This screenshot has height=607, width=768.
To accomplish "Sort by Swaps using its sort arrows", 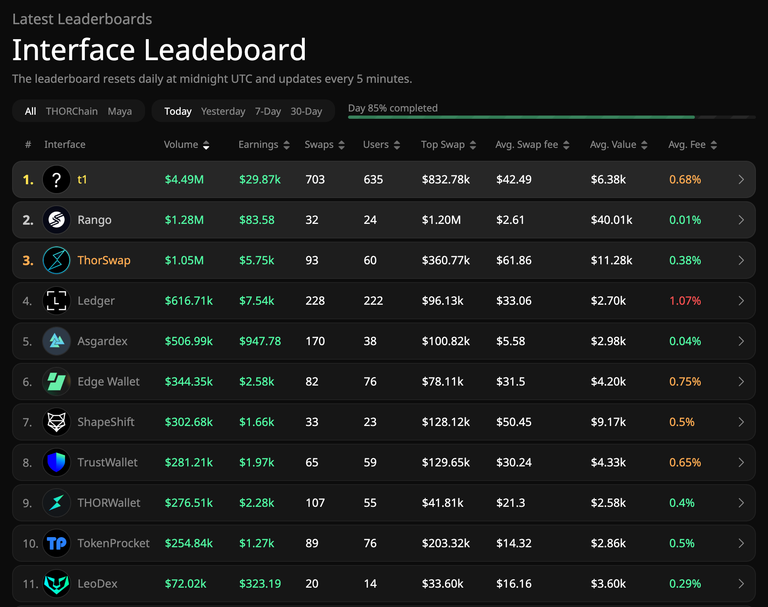I will coord(341,145).
